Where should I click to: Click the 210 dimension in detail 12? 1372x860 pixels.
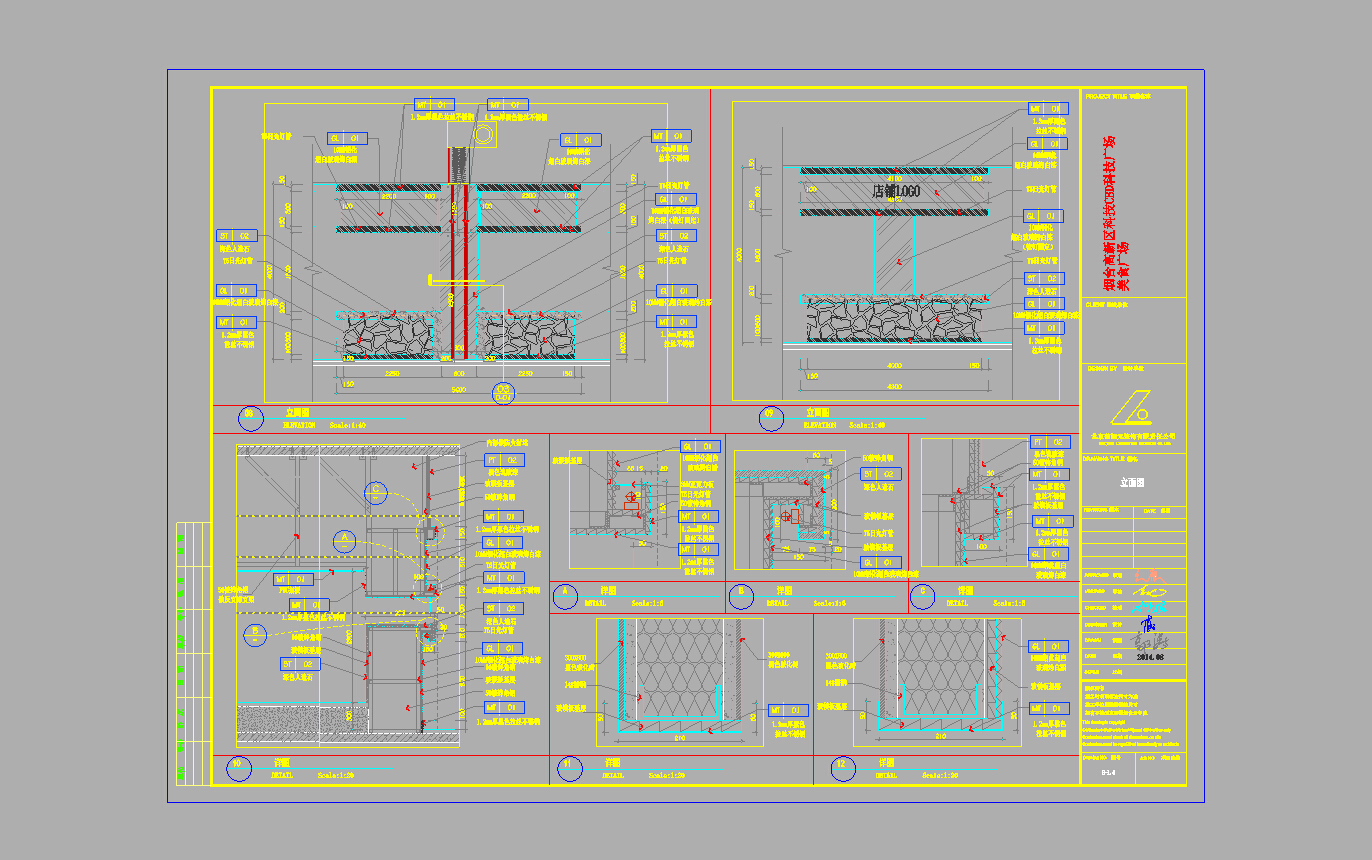(x=940, y=736)
